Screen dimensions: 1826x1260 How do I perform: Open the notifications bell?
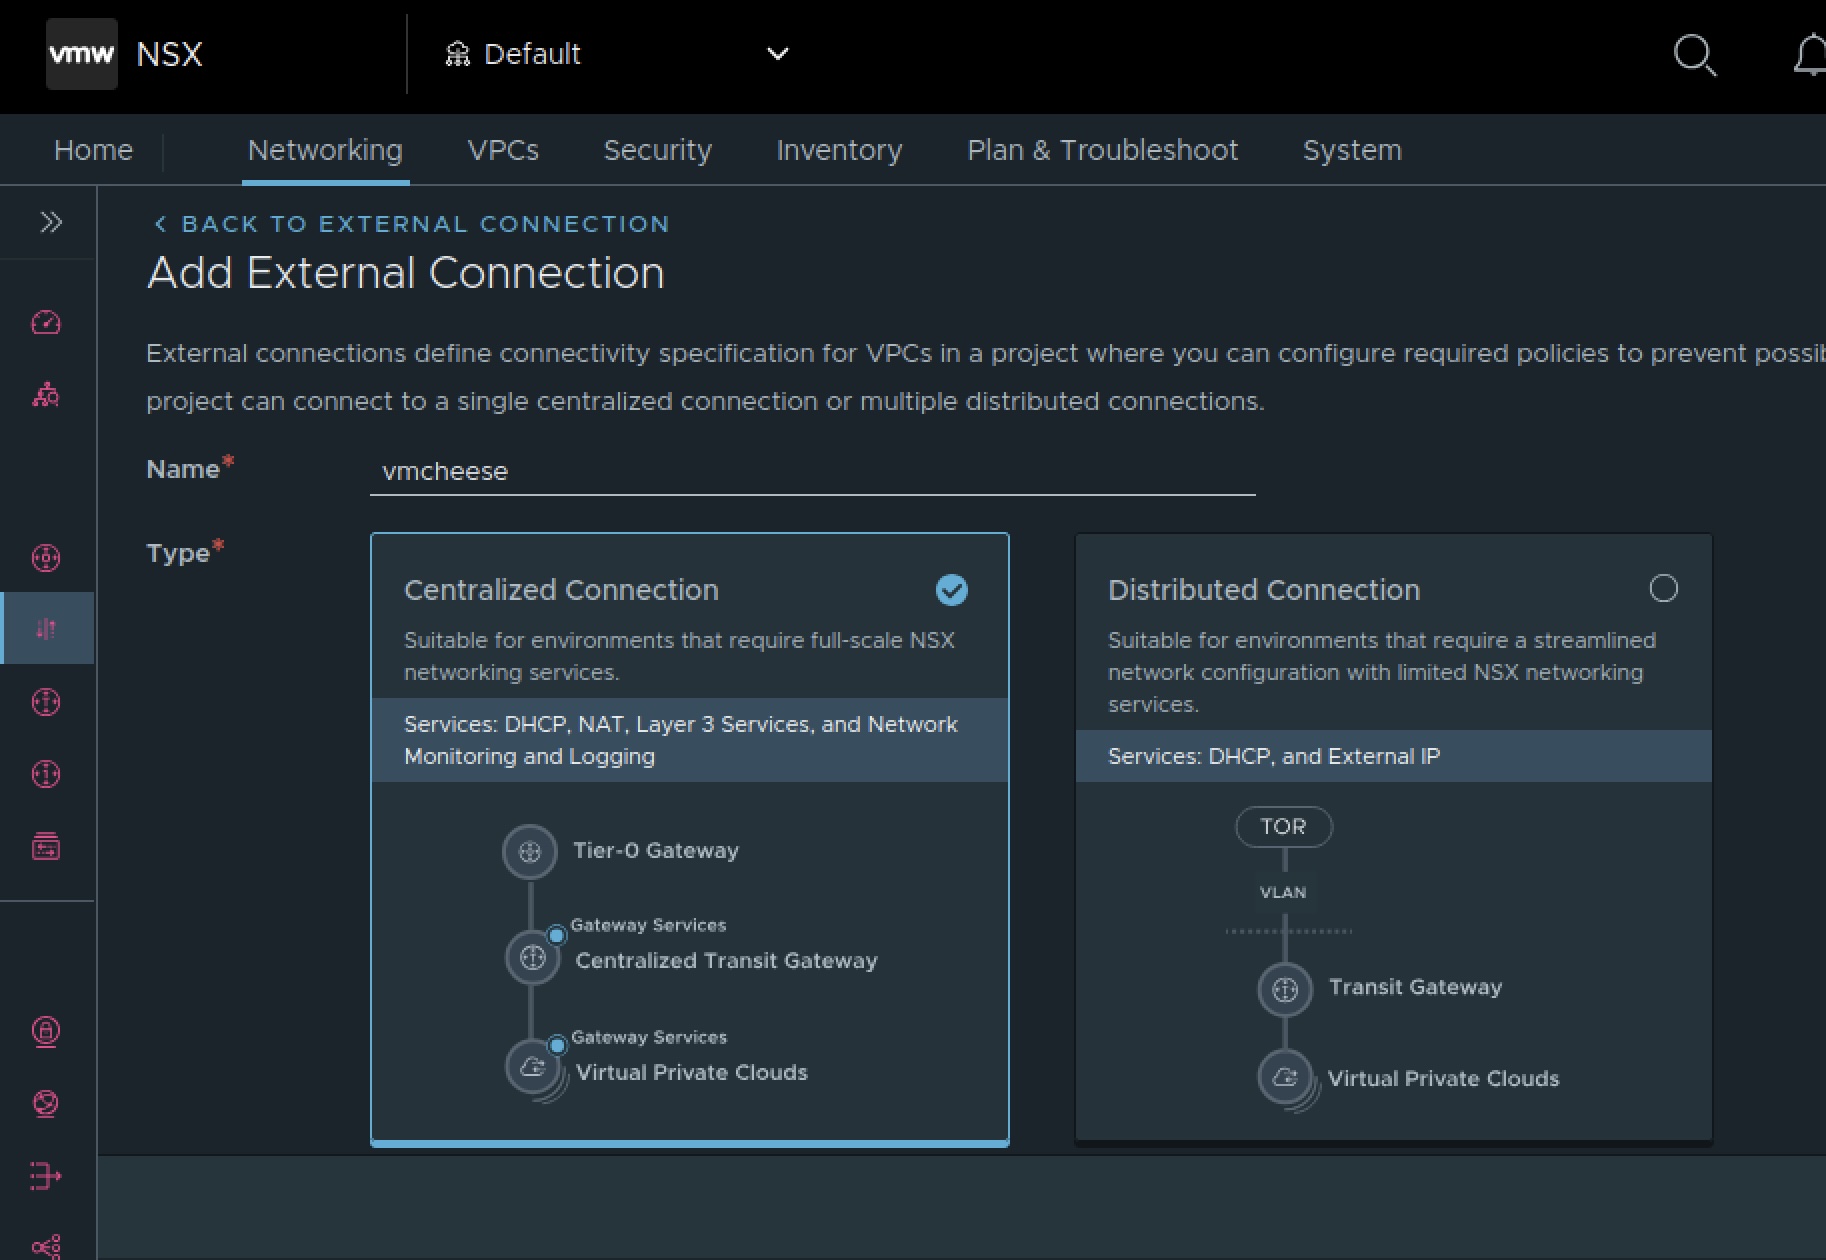pyautogui.click(x=1811, y=55)
